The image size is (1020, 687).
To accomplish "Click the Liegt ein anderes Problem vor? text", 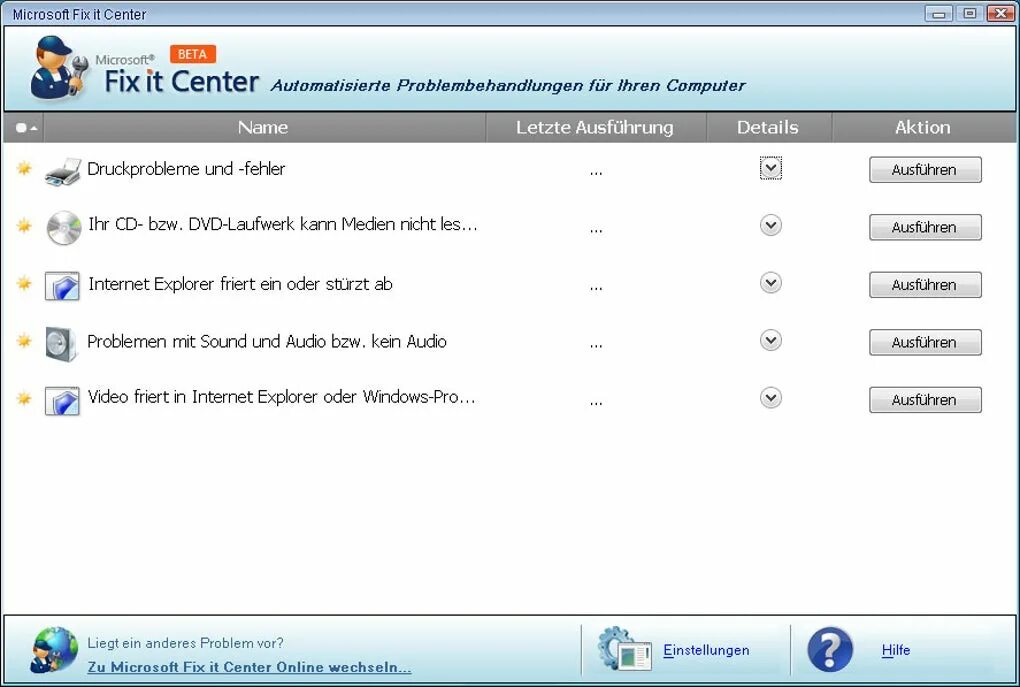I will click(185, 643).
